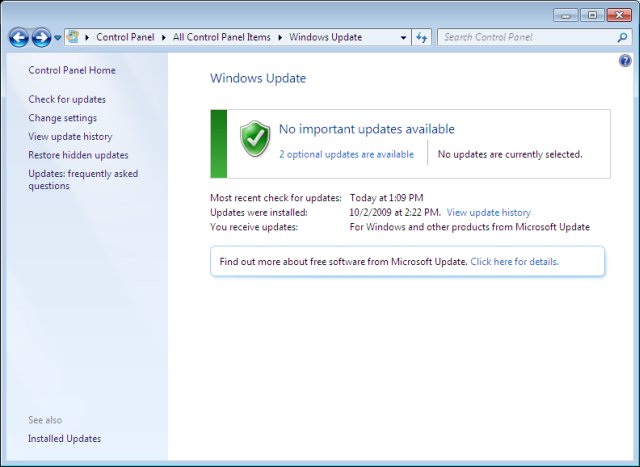Select All Control Panel Items breadcrumb
The height and width of the screenshot is (467, 640).
pyautogui.click(x=223, y=38)
